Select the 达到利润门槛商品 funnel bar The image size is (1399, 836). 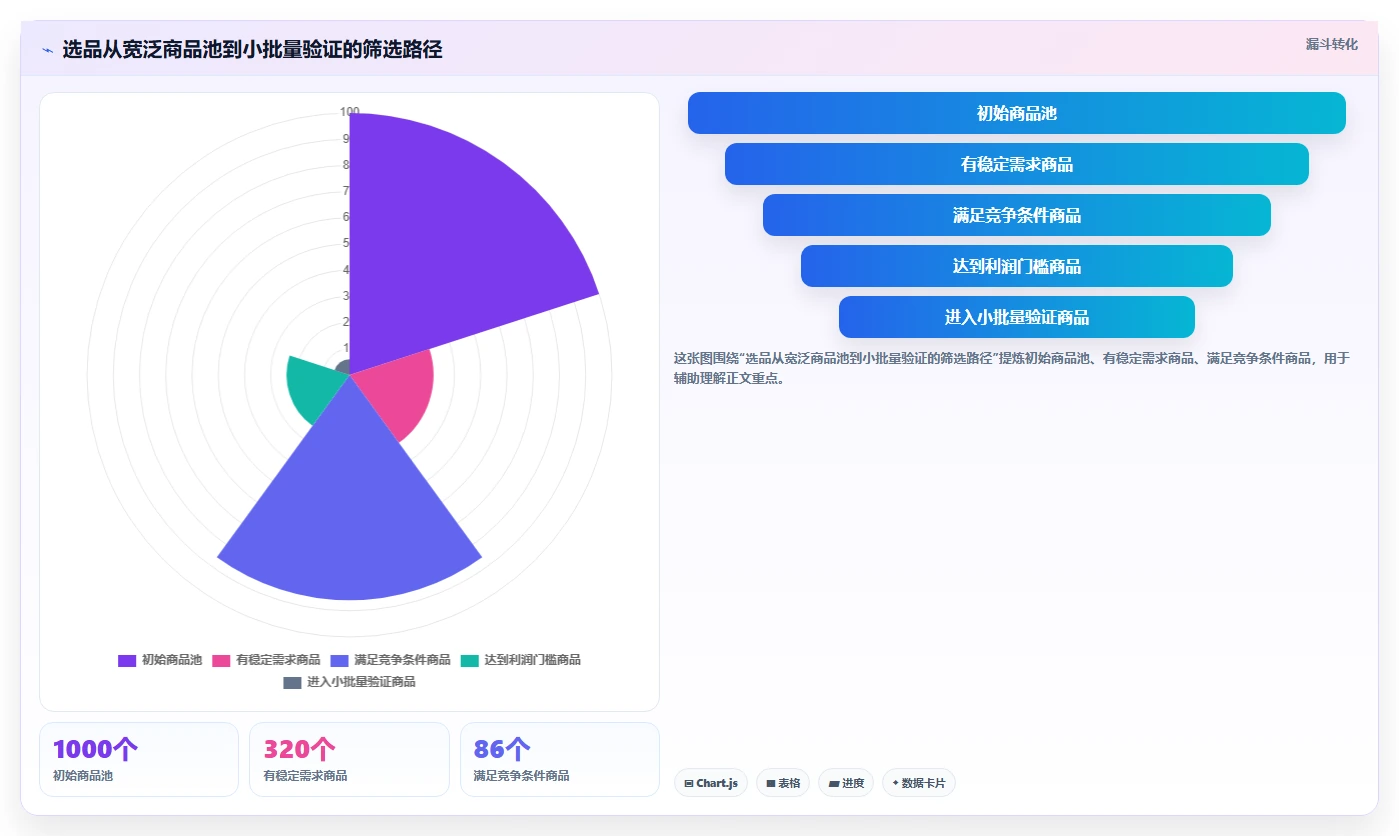click(1016, 266)
